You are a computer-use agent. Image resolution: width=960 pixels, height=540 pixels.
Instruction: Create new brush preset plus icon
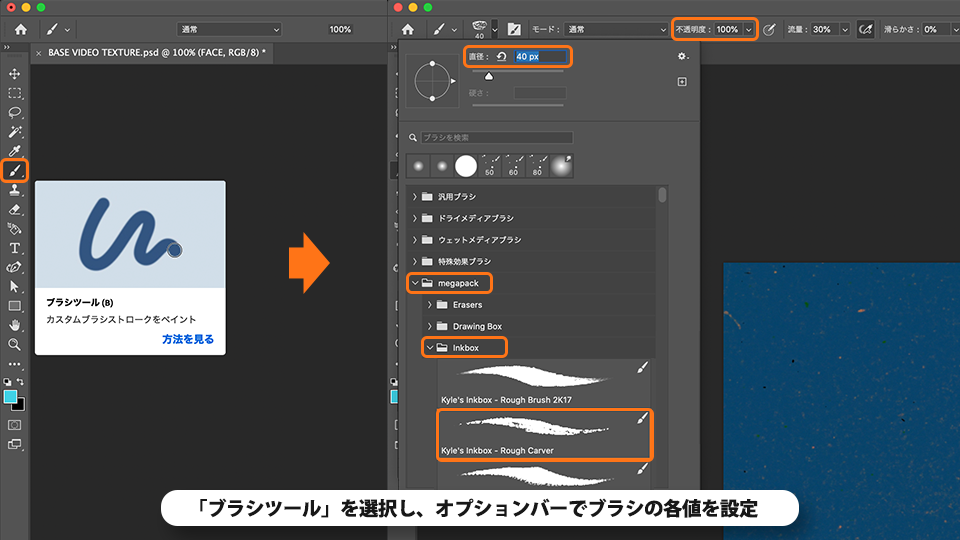[682, 81]
